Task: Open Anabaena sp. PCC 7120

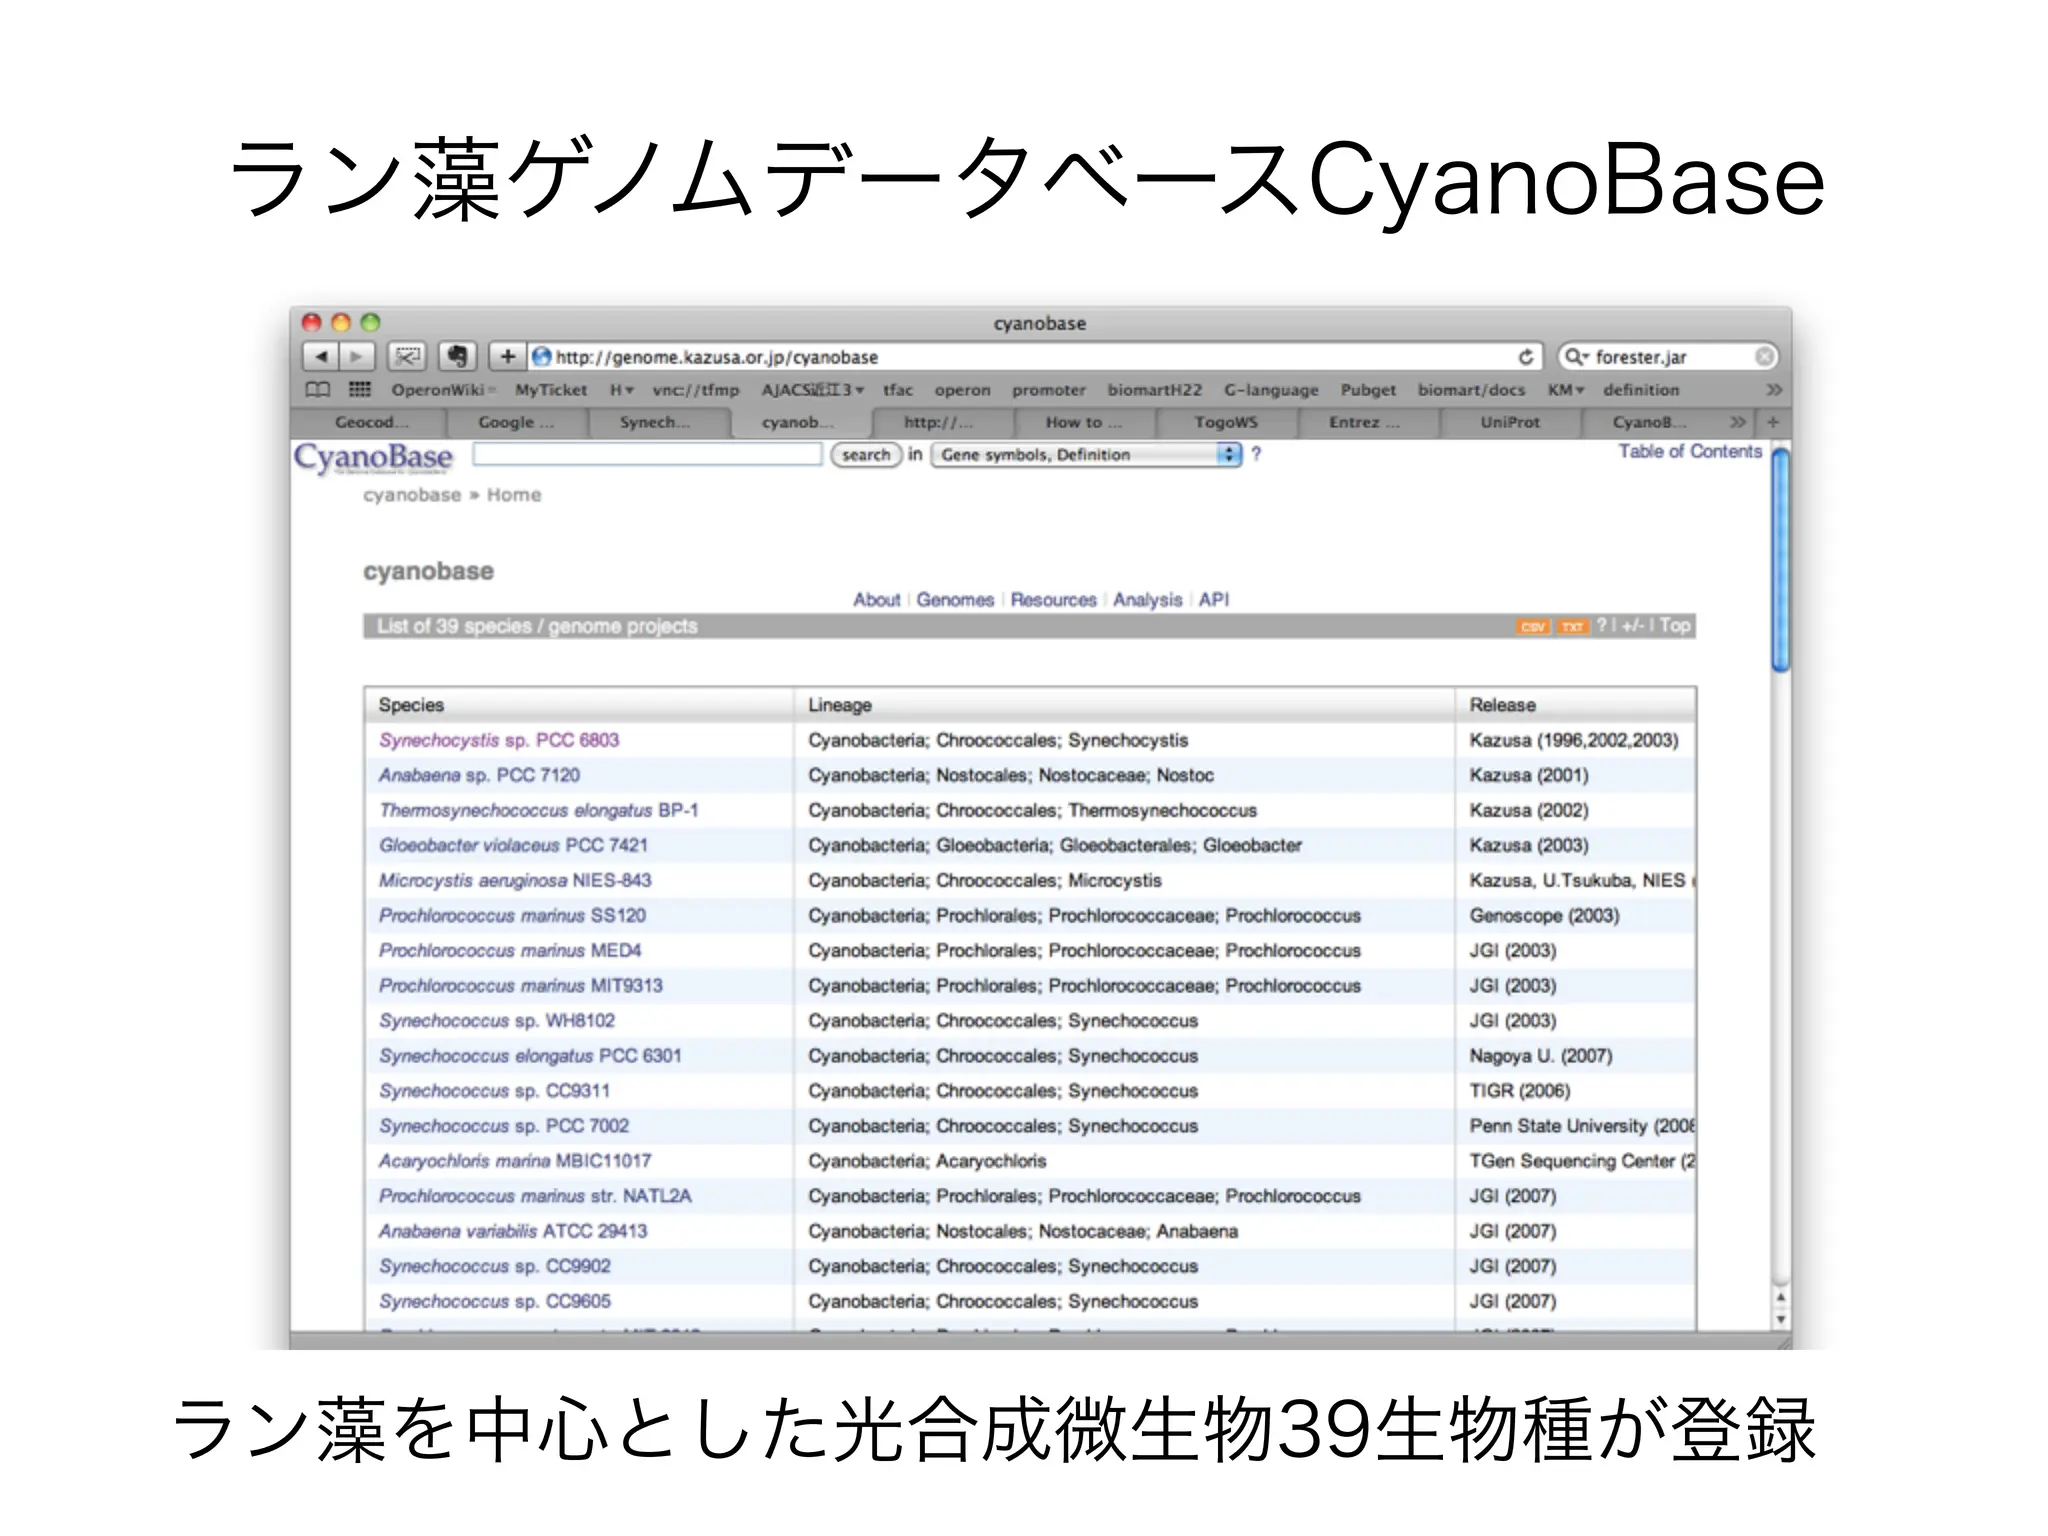Action: coord(479,776)
